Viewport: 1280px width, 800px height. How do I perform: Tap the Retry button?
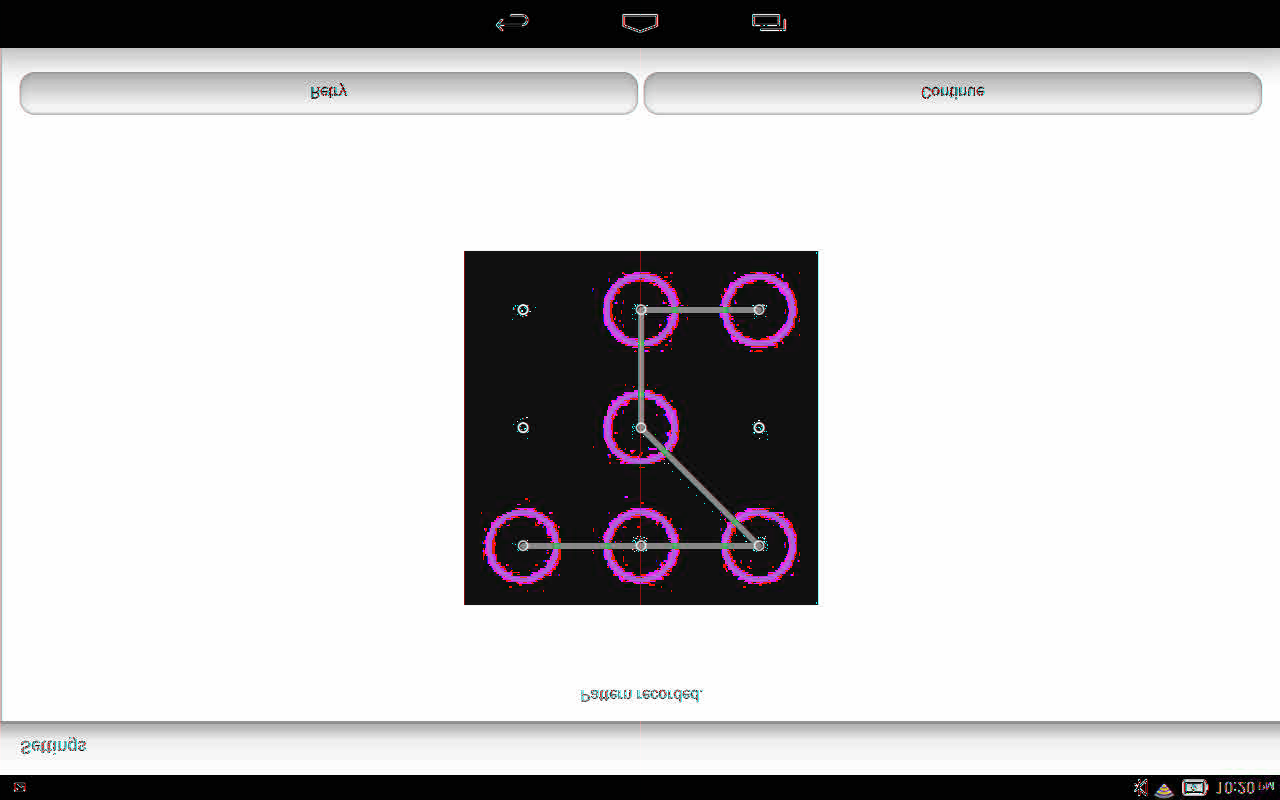[x=328, y=93]
